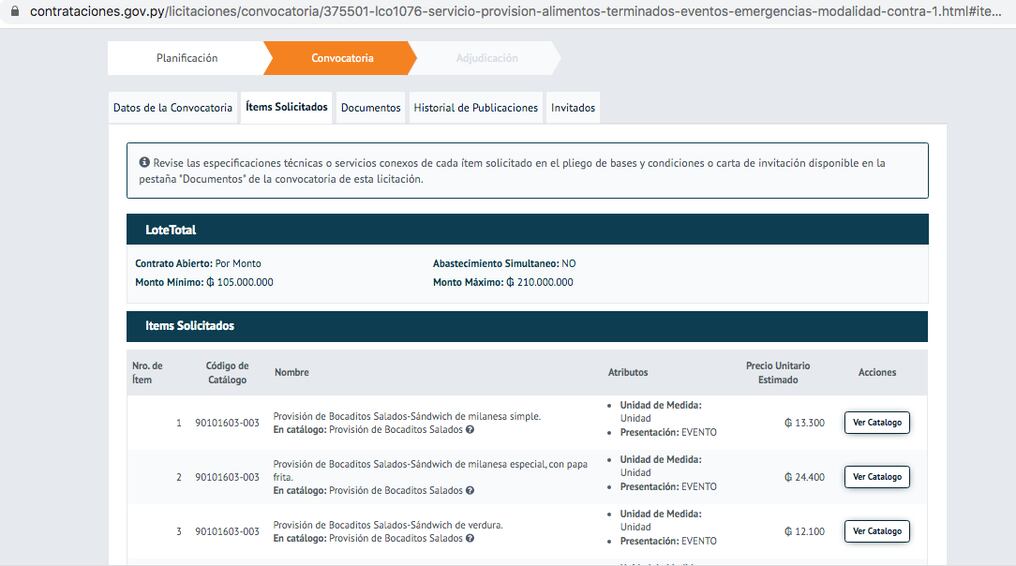Click the price ₲ 24.400

(804, 477)
